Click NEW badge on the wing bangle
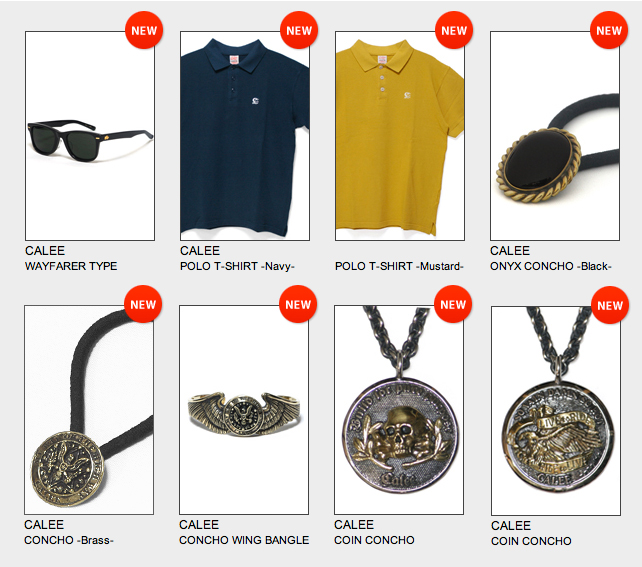 coord(298,304)
